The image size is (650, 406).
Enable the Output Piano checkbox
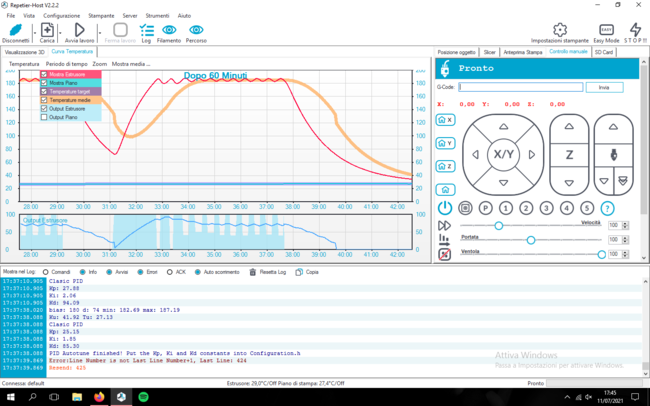pos(44,117)
